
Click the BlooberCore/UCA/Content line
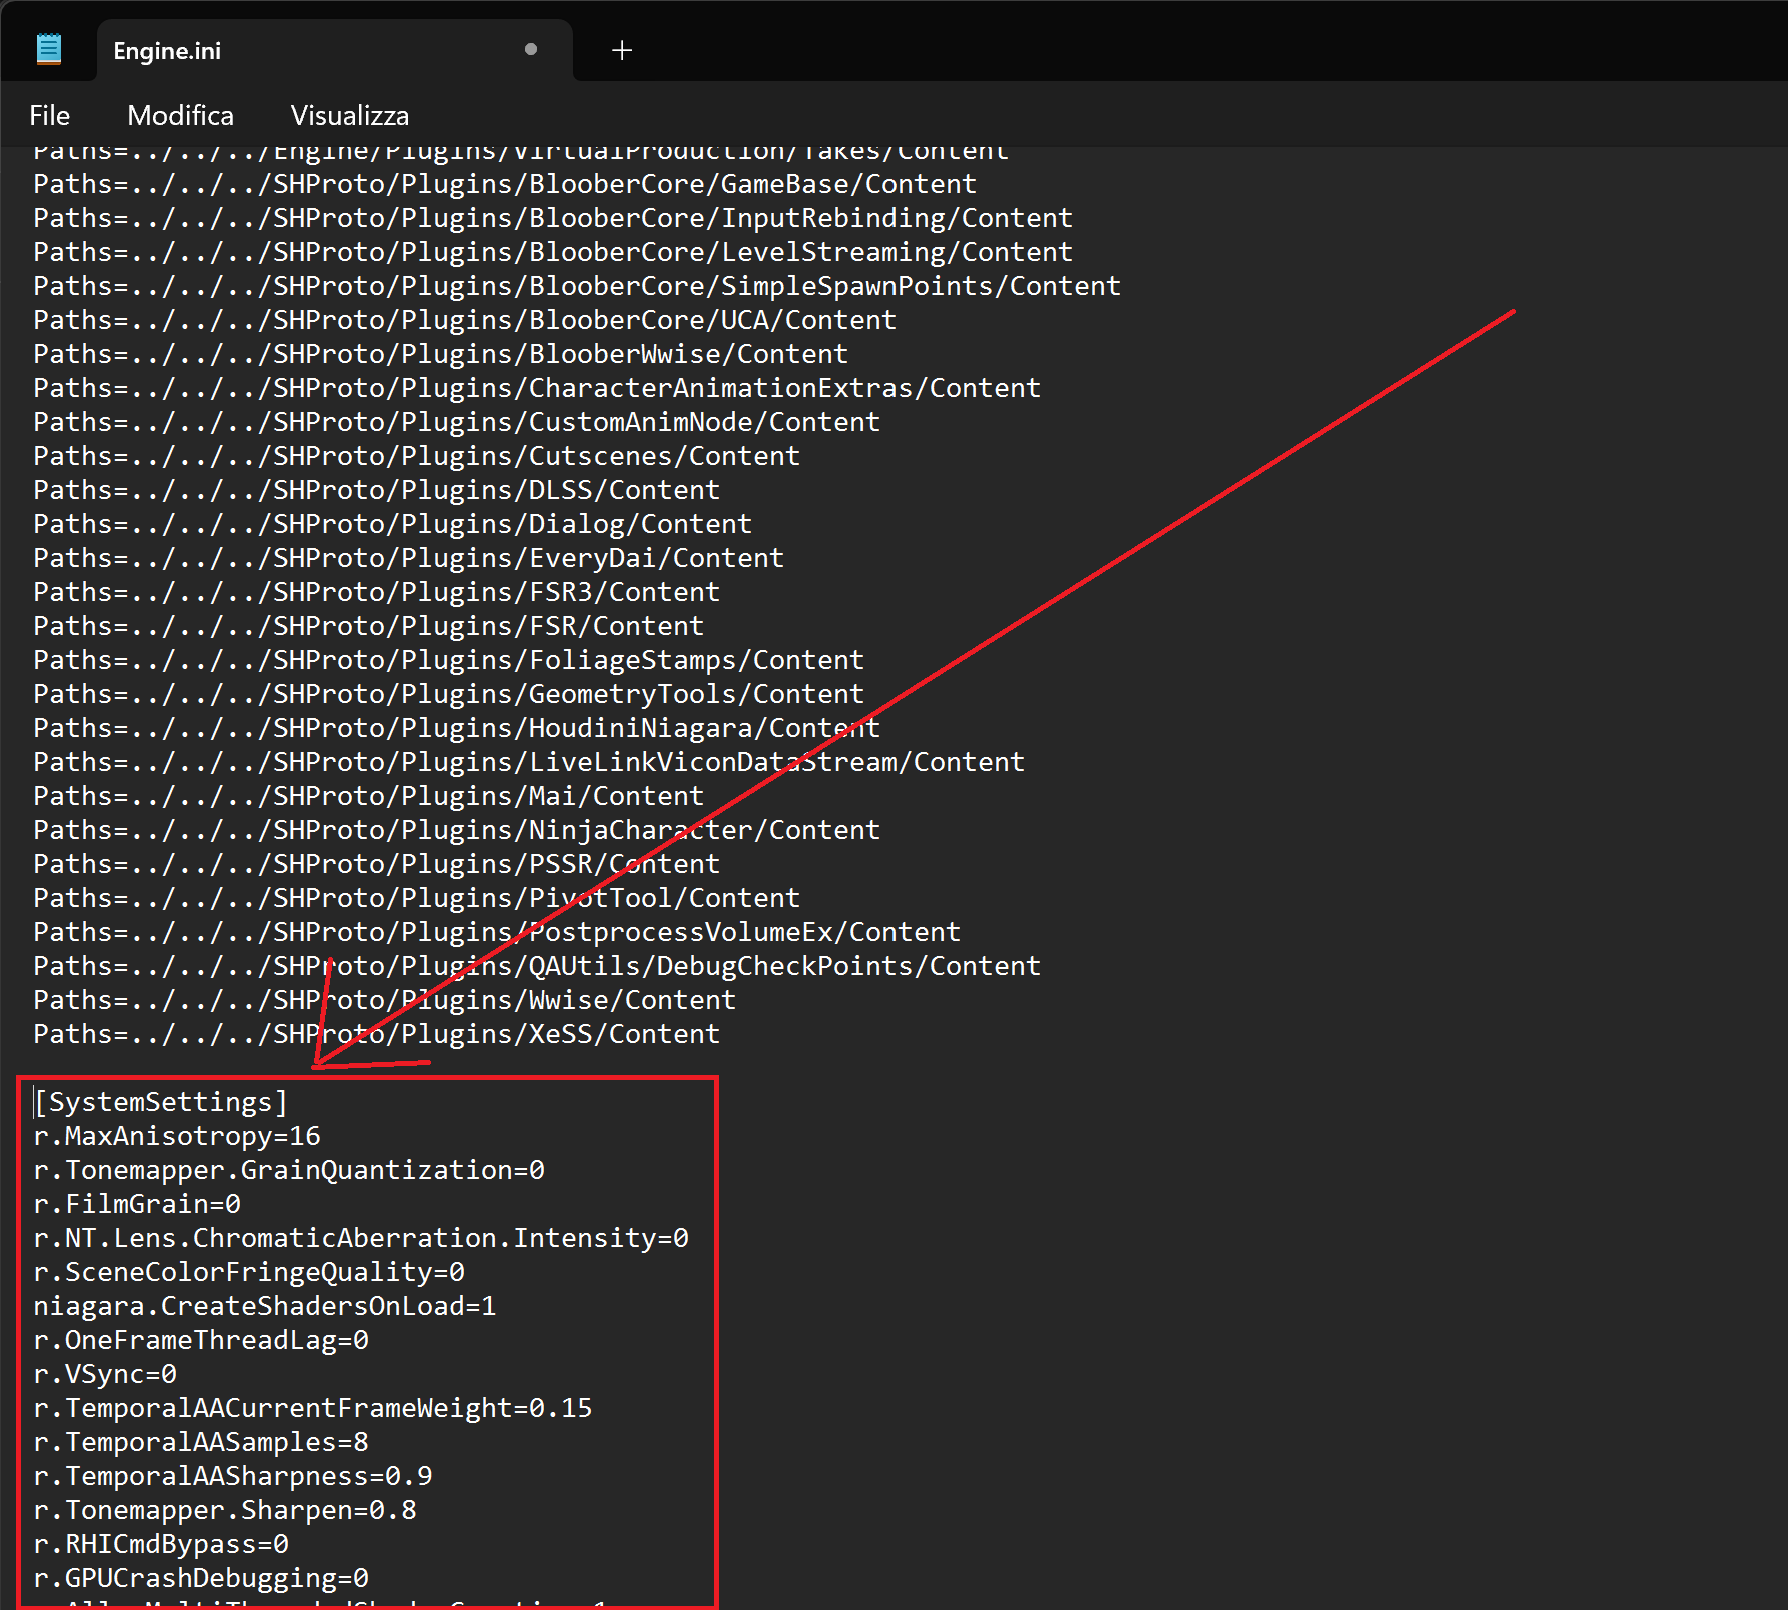coord(465,320)
